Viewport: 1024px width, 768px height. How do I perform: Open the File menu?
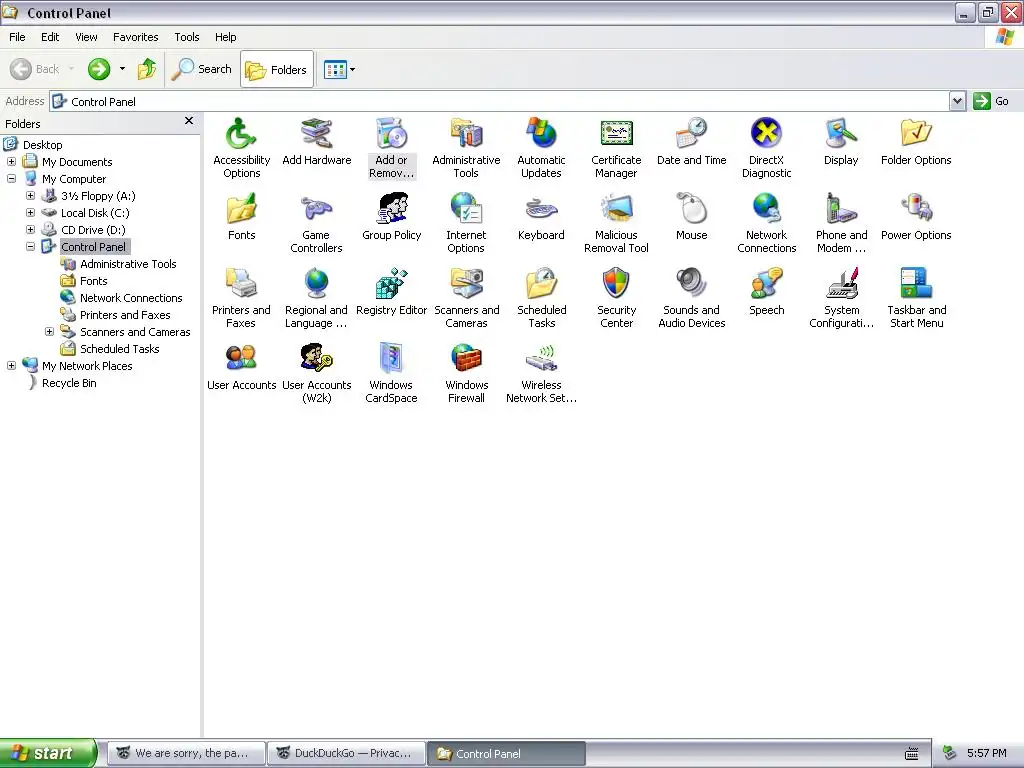pos(17,37)
